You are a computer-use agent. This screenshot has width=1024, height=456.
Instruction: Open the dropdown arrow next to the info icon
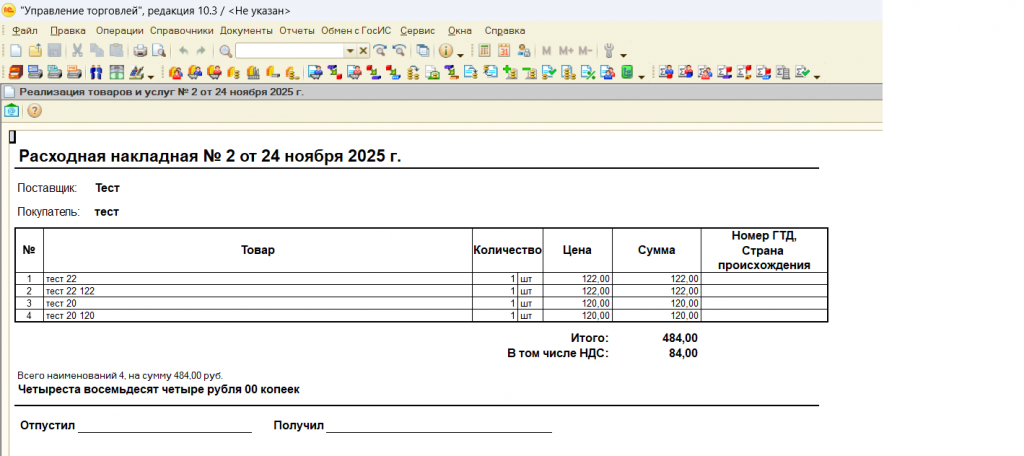tap(460, 54)
